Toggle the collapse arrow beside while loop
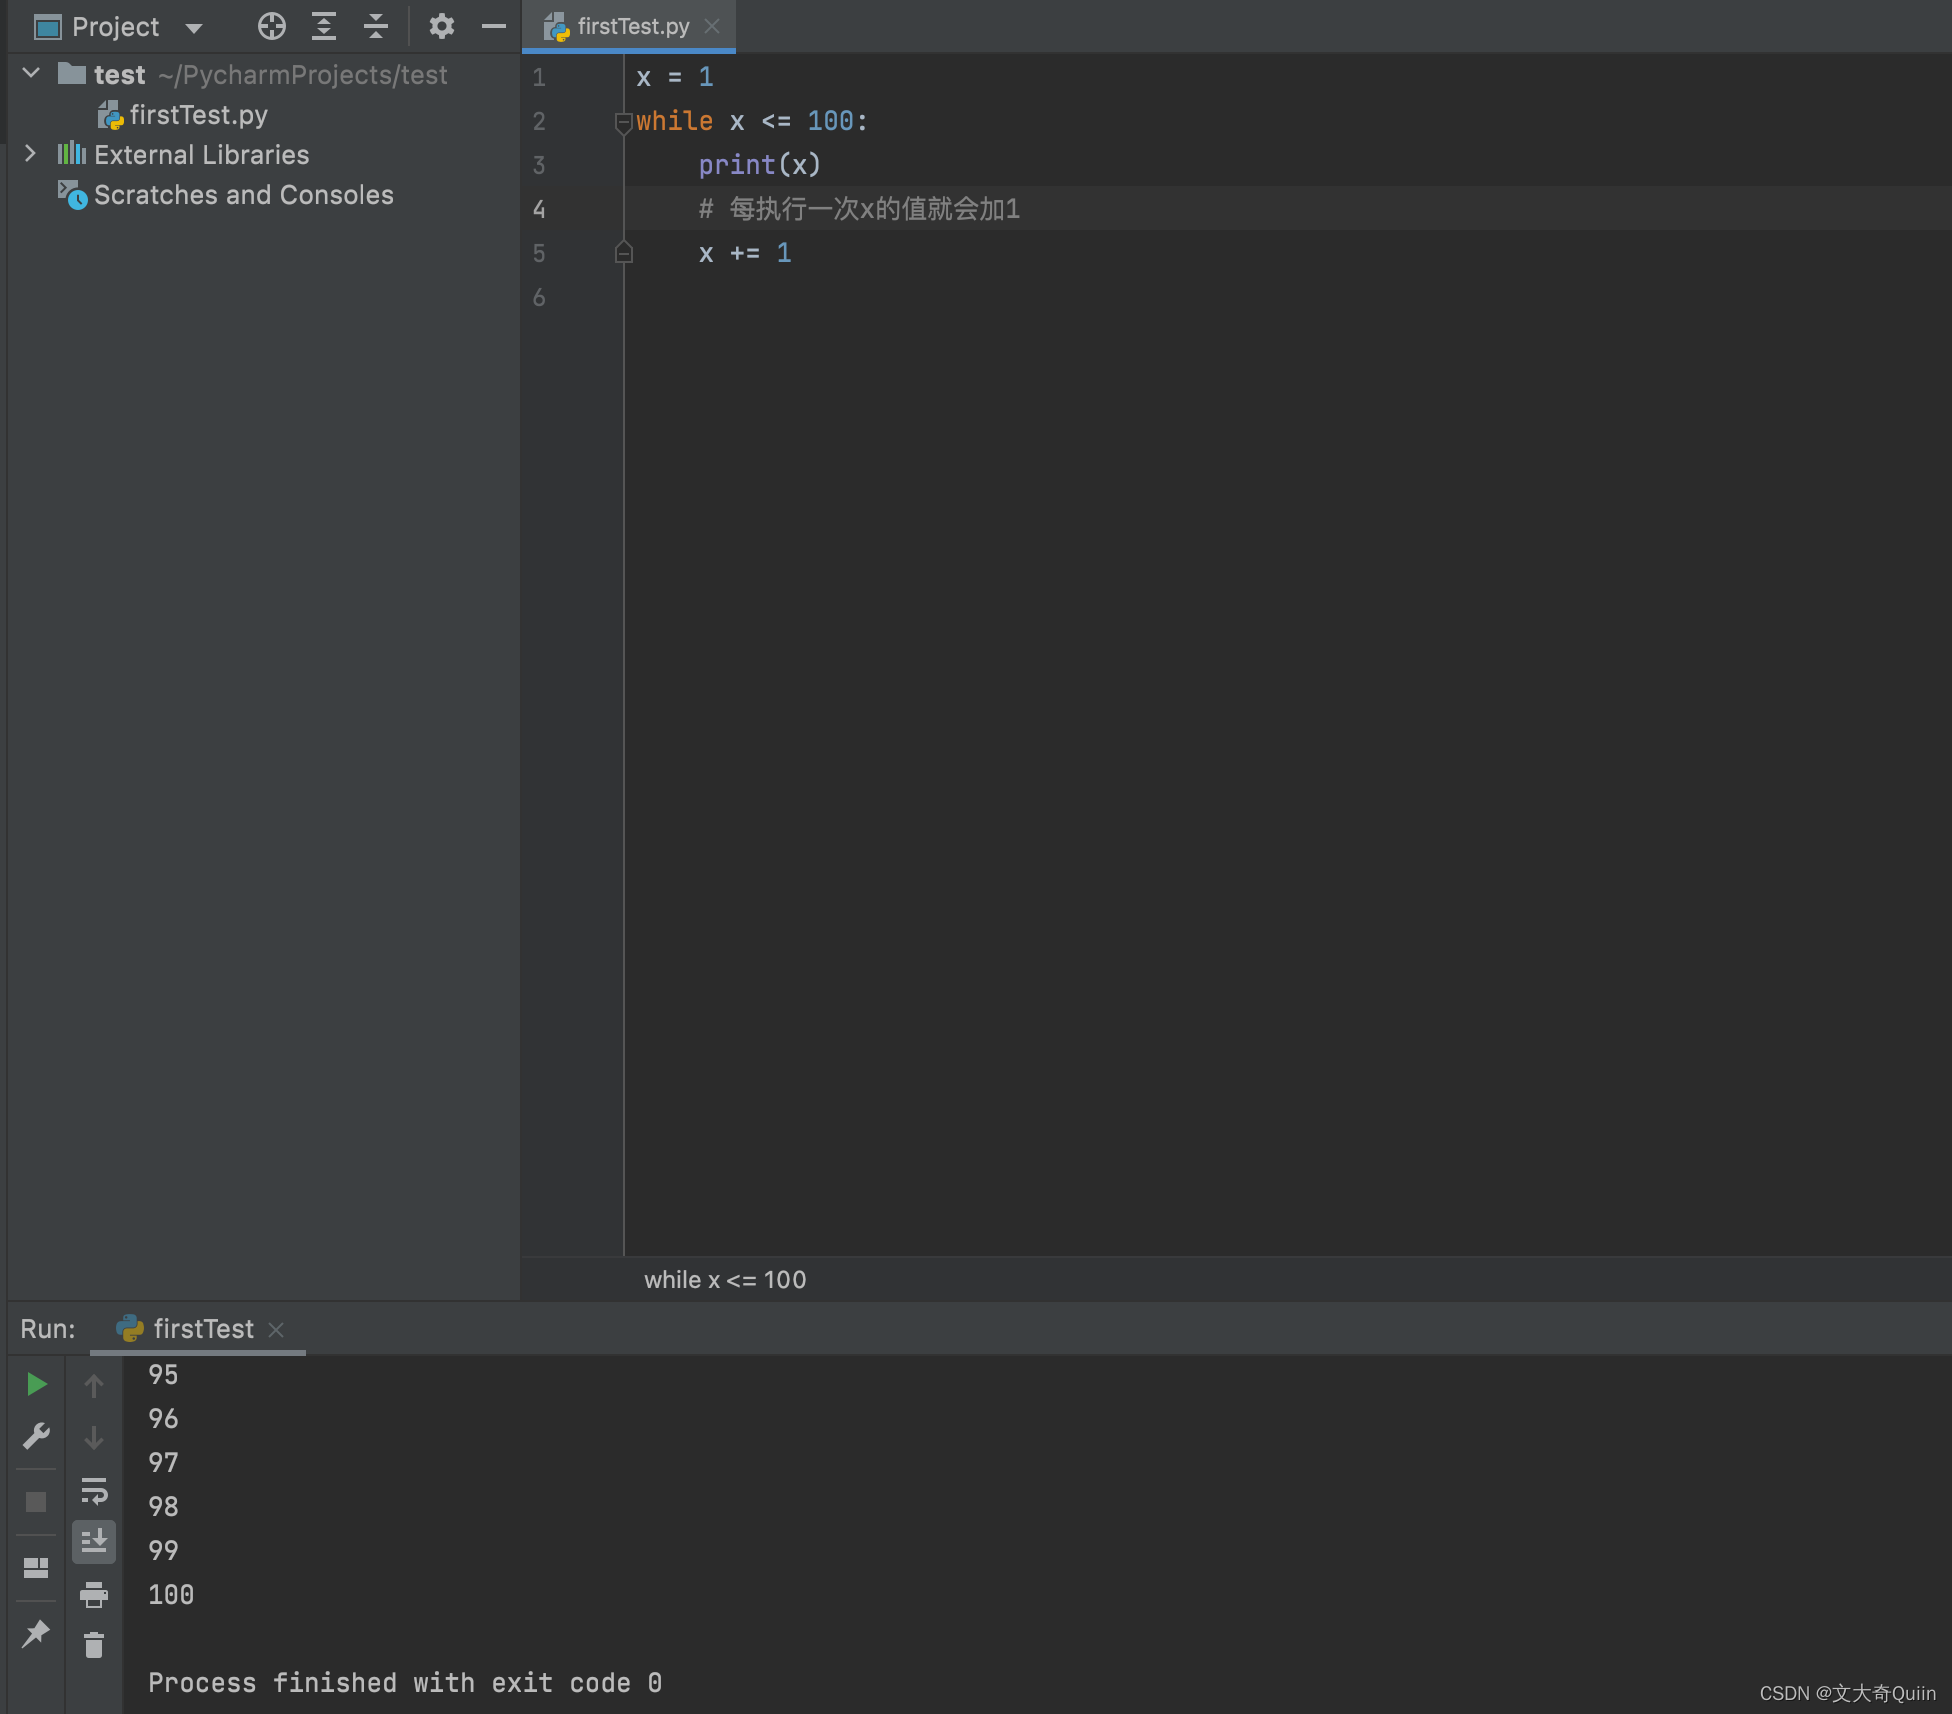The height and width of the screenshot is (1714, 1952). [x=624, y=119]
